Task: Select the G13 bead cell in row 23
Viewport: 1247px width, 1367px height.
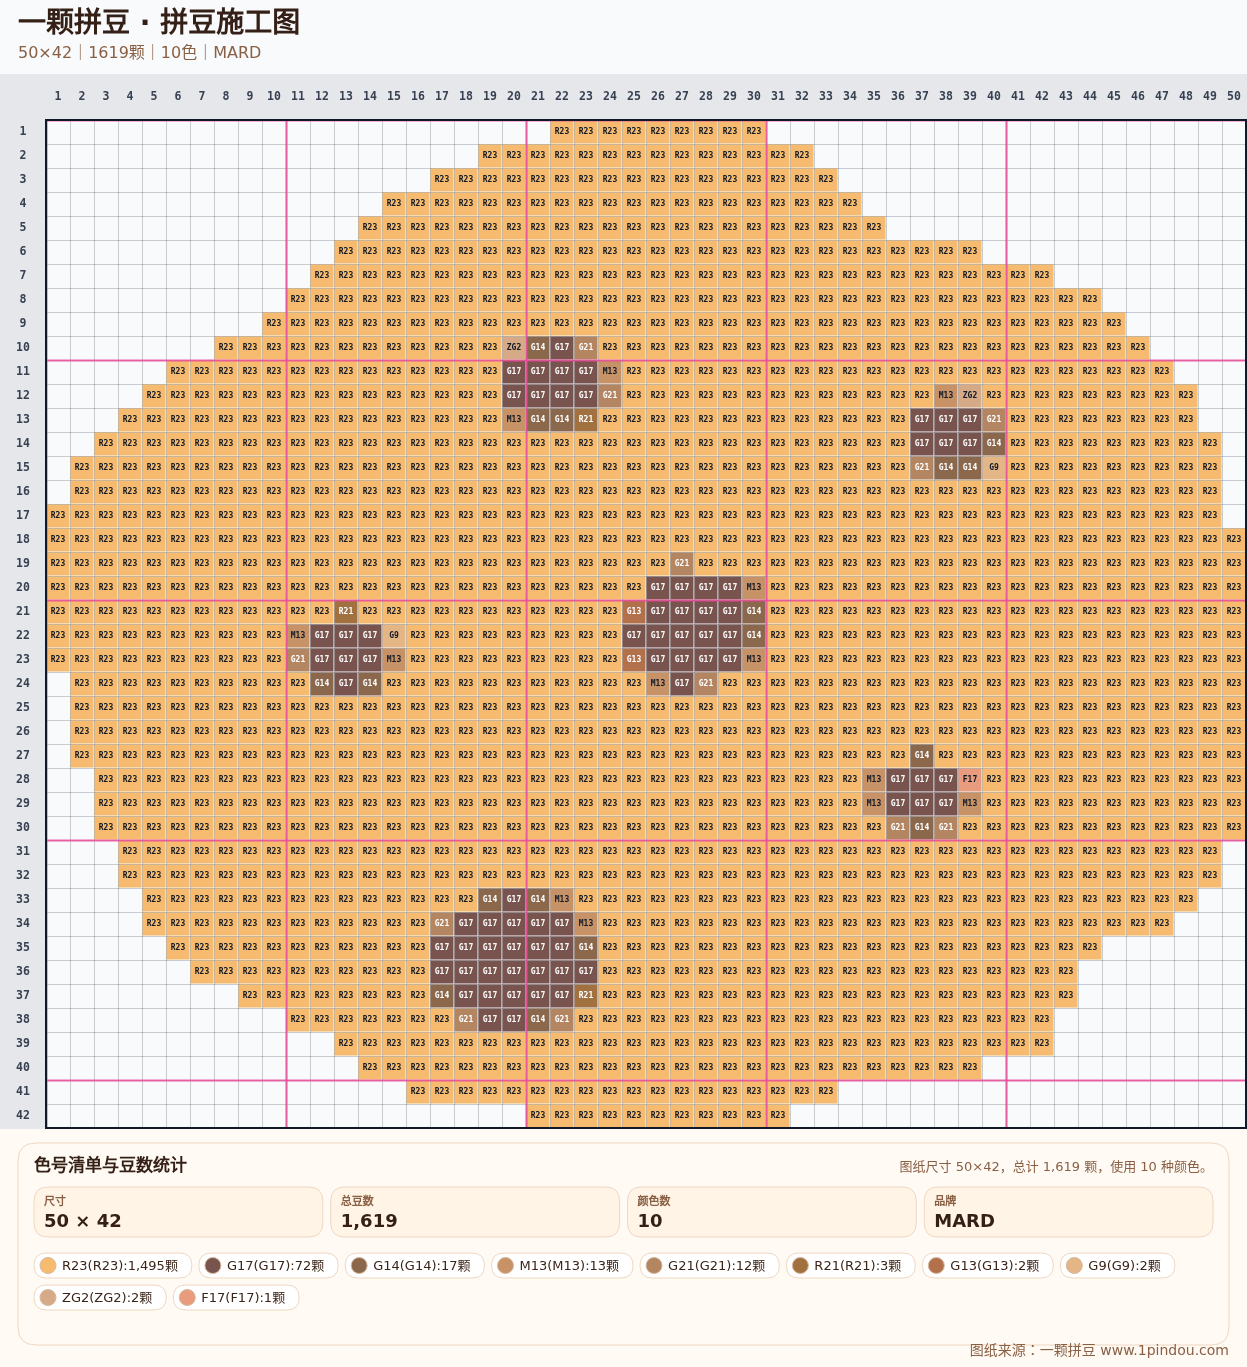Action: (634, 659)
